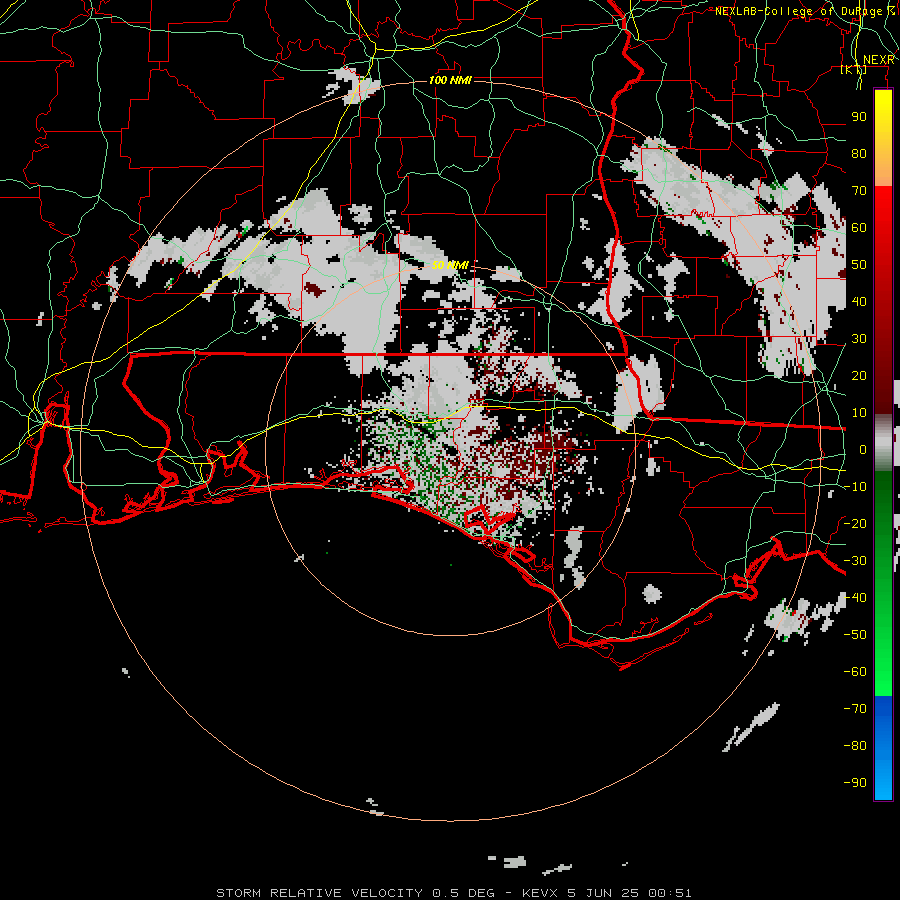Click the [KT] units label above color scale
Viewport: 900px width, 900px height.
click(x=854, y=69)
